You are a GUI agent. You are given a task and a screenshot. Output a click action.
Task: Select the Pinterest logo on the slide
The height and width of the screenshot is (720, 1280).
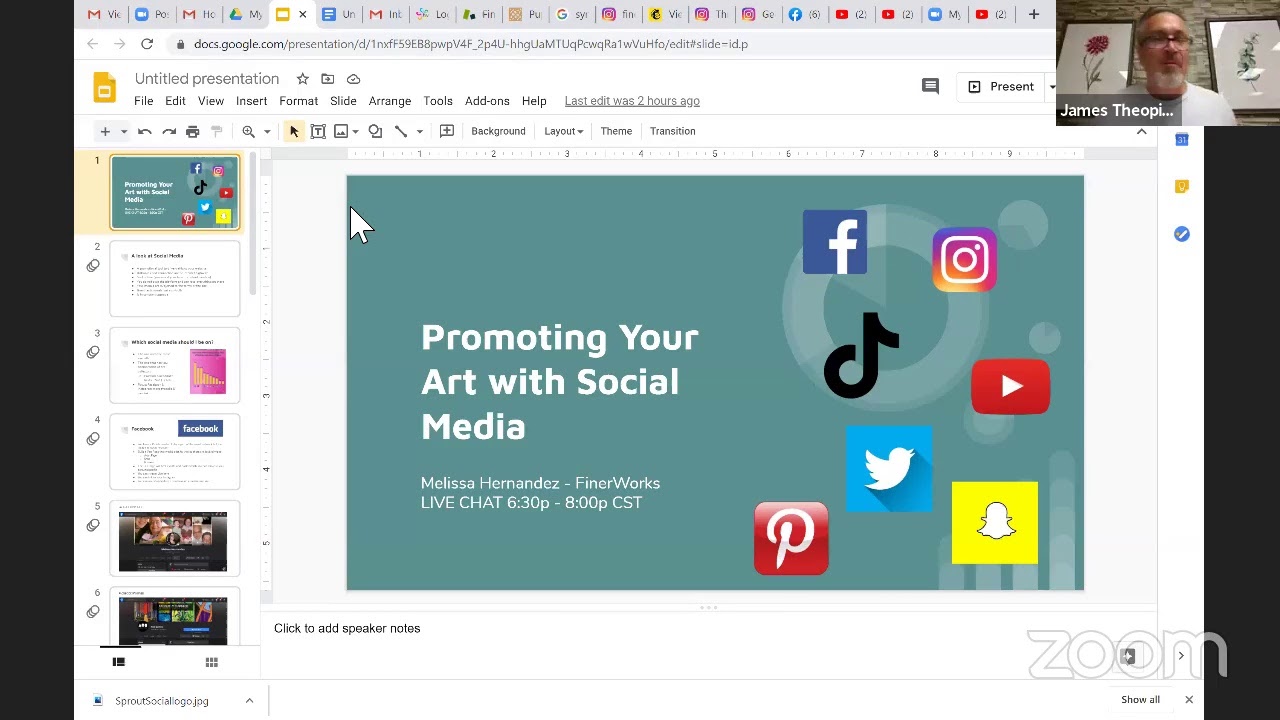click(x=791, y=538)
